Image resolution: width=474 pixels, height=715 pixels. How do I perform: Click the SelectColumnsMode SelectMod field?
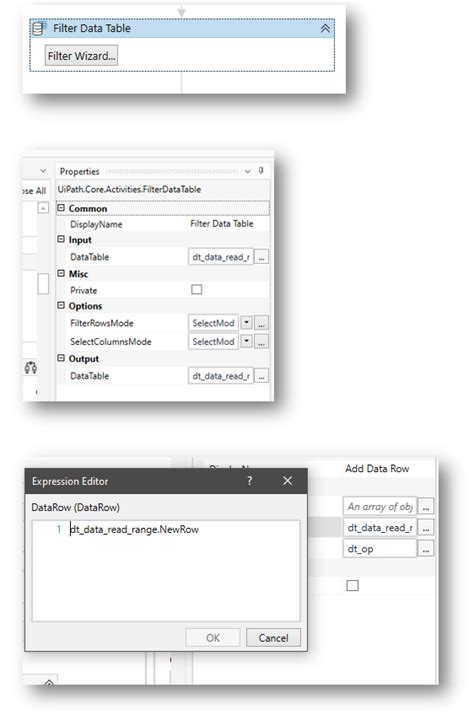(214, 341)
